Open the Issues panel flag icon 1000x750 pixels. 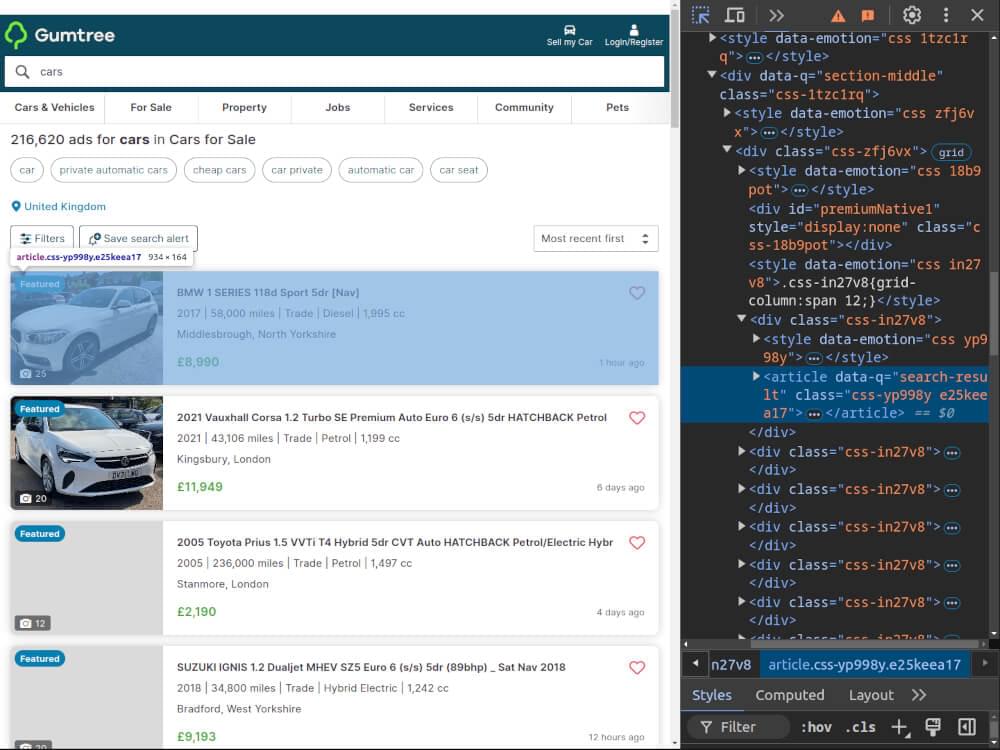click(869, 15)
